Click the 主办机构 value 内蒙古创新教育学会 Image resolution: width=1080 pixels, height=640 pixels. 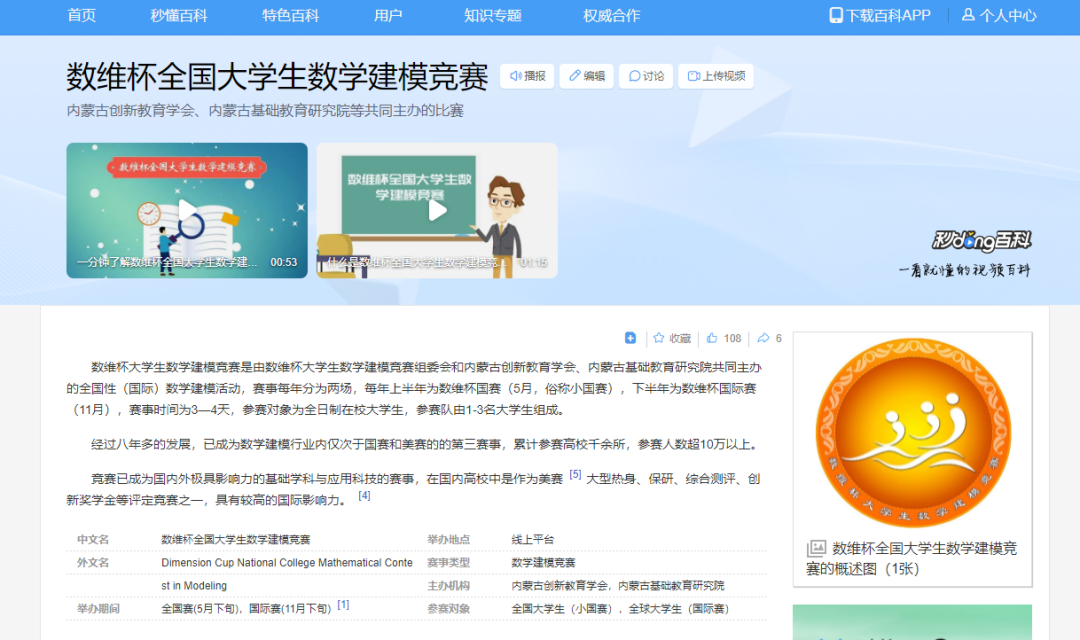(x=559, y=586)
